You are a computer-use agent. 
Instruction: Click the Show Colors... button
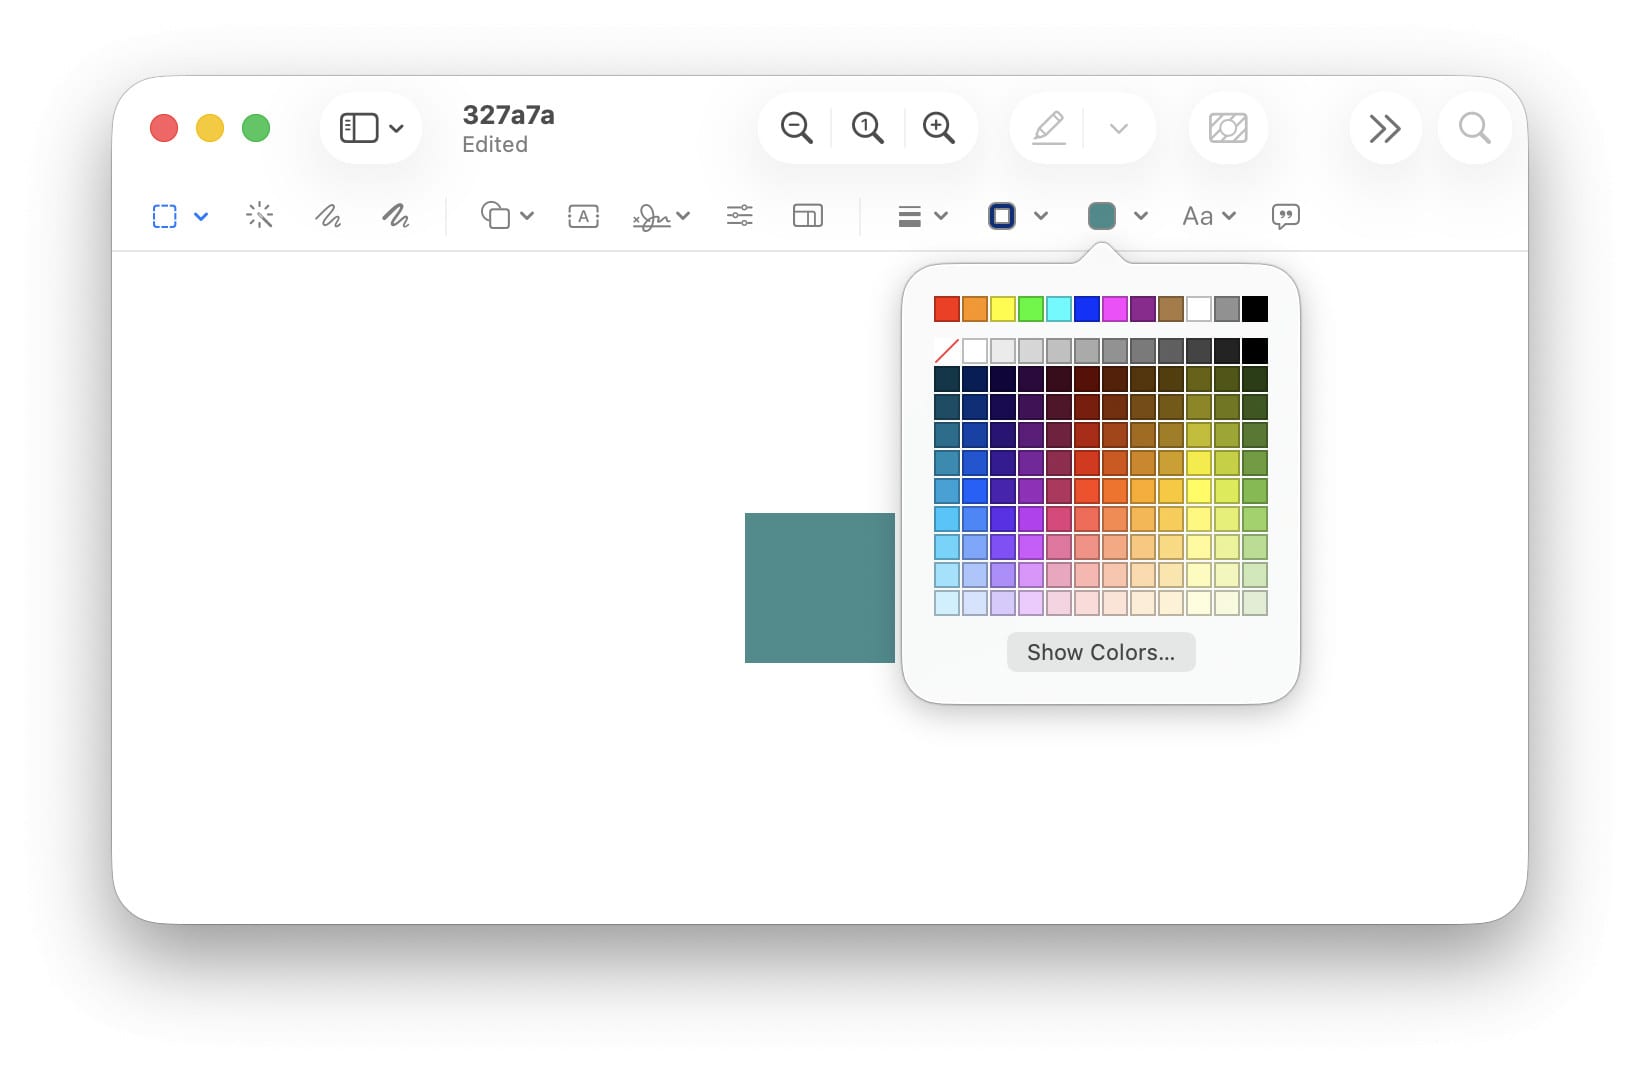click(x=1101, y=652)
